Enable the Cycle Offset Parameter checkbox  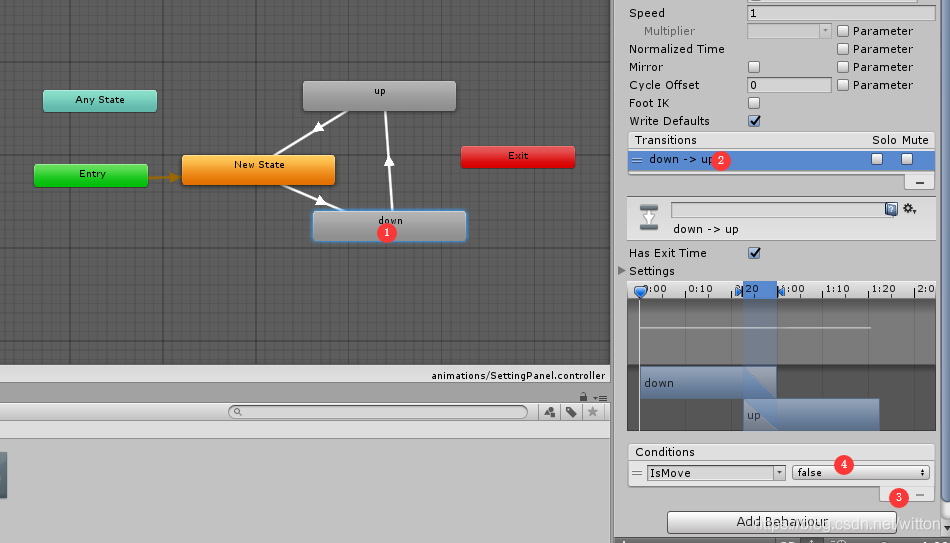(843, 85)
